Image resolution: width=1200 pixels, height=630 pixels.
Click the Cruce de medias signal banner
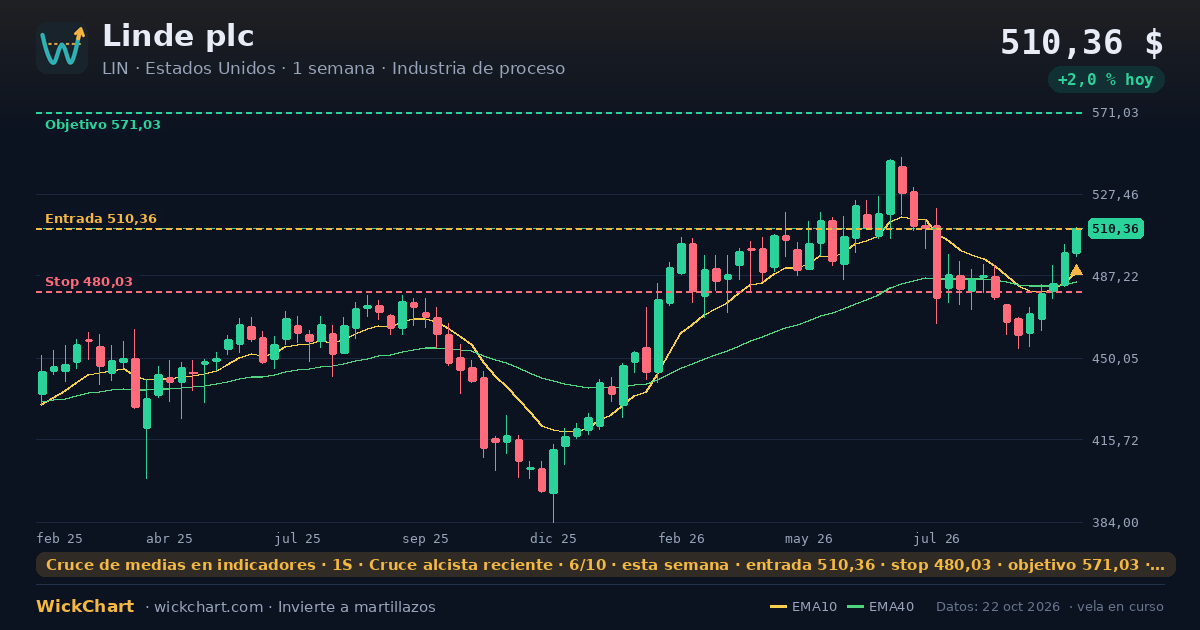tap(606, 565)
